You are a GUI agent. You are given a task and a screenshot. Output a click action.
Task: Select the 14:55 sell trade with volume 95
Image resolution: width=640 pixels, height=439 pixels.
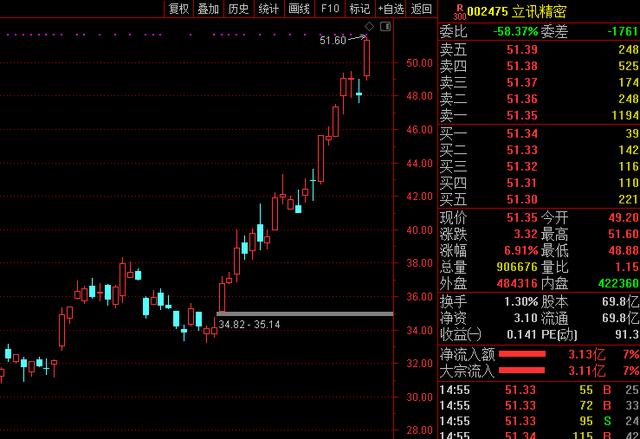539,421
